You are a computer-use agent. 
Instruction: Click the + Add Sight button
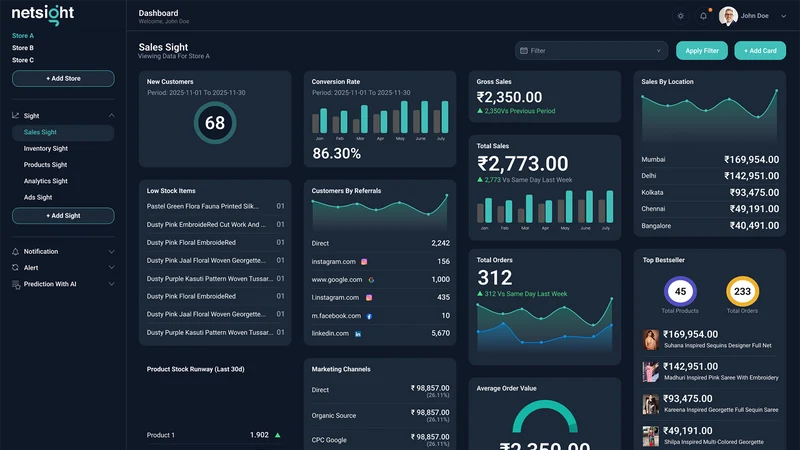63,216
